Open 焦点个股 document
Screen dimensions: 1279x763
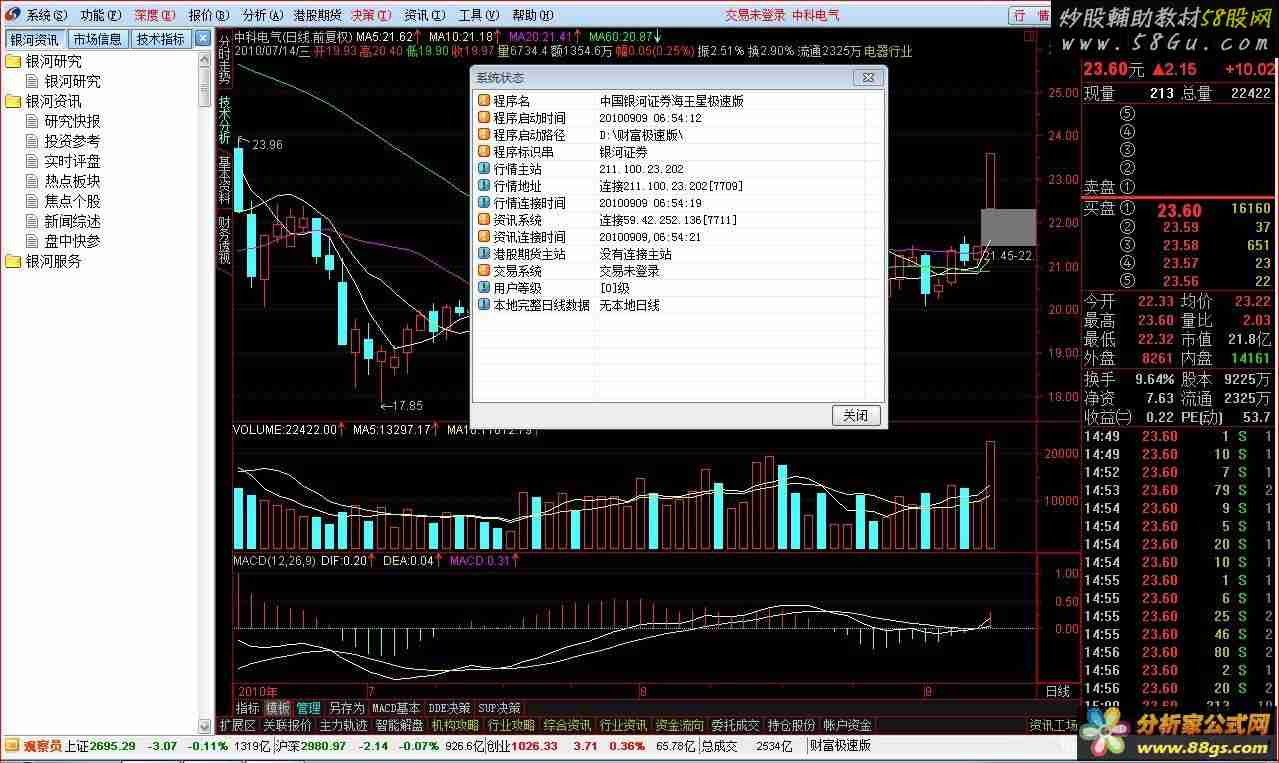[72, 201]
